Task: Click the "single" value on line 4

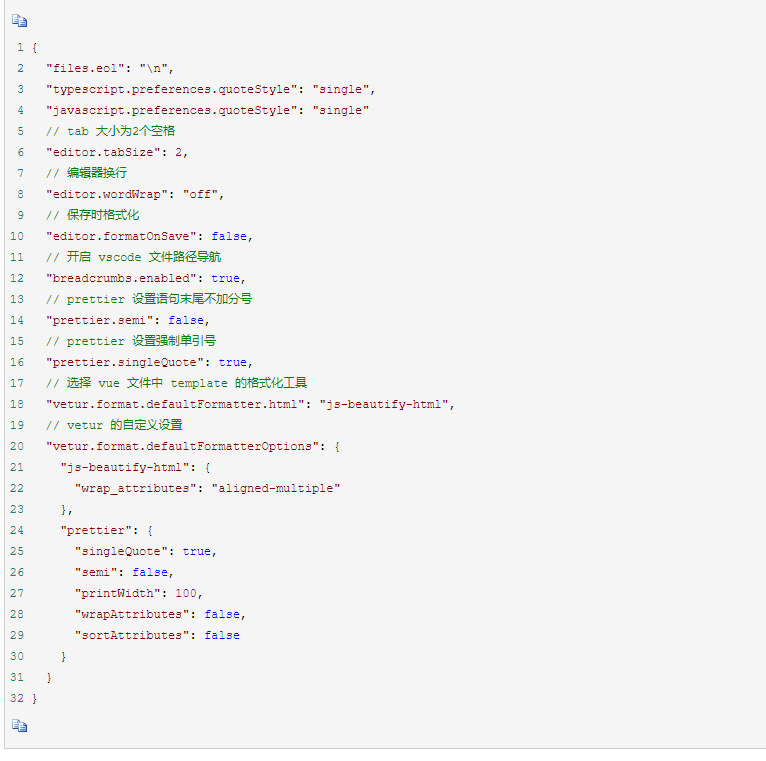Action: [340, 110]
